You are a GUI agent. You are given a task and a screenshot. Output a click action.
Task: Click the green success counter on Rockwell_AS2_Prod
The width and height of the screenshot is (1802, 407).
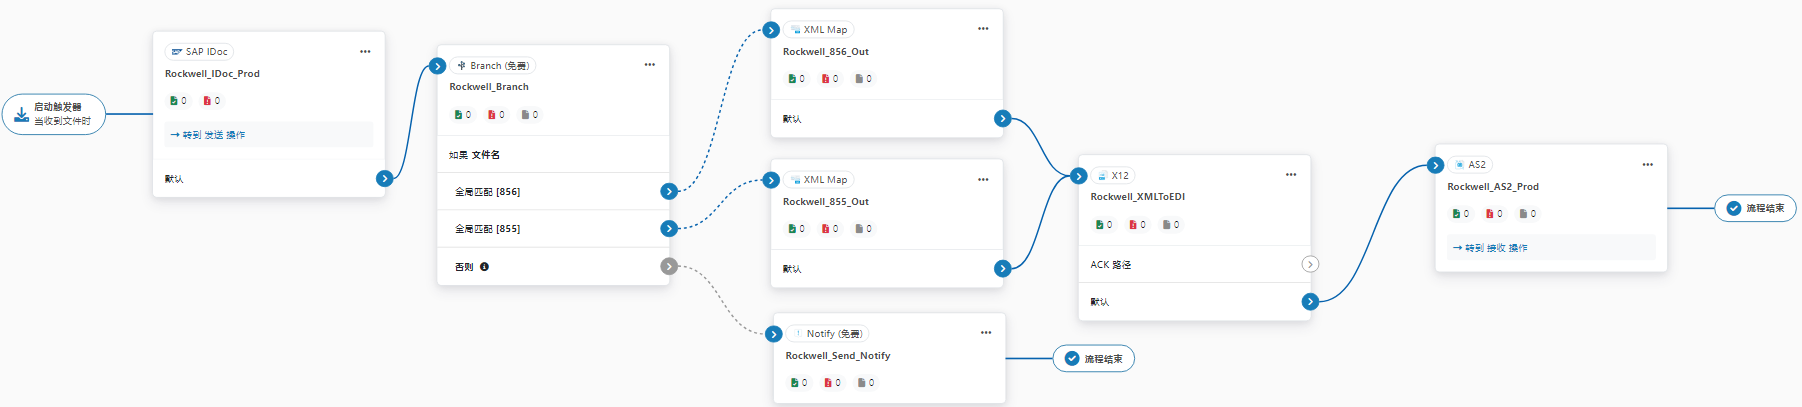(1460, 214)
